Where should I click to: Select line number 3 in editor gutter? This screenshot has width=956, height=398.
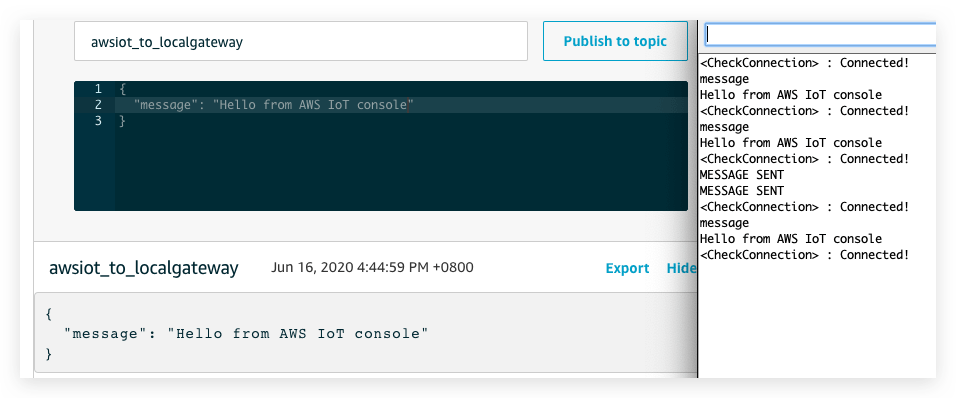(98, 121)
